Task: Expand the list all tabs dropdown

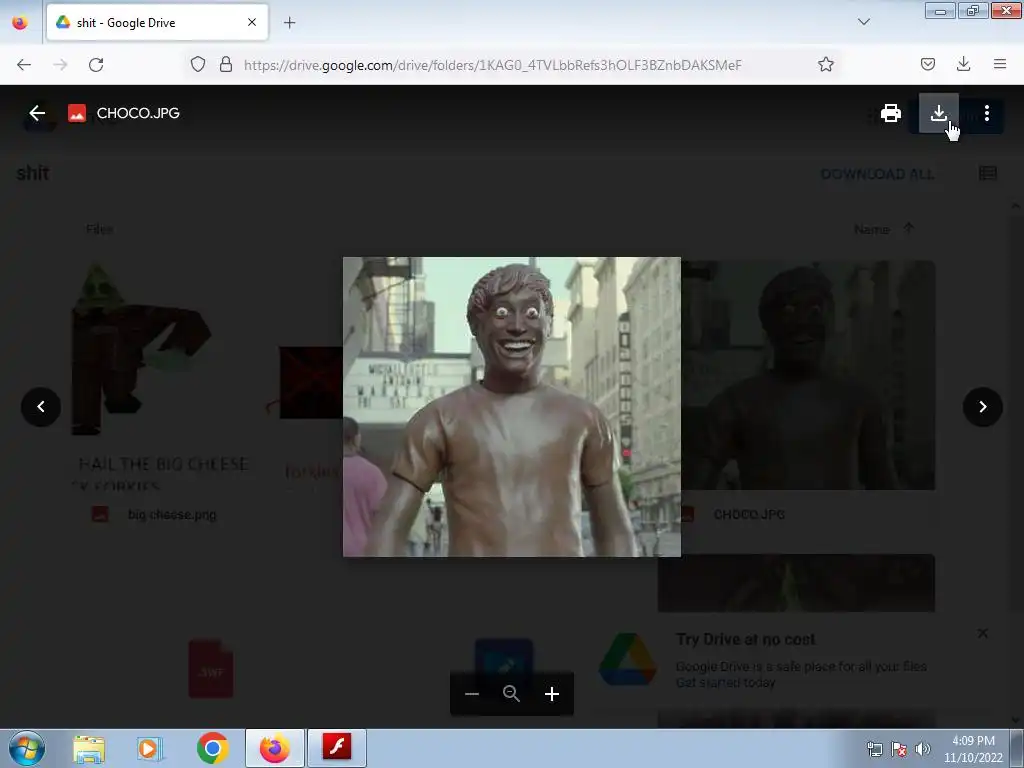Action: (863, 22)
